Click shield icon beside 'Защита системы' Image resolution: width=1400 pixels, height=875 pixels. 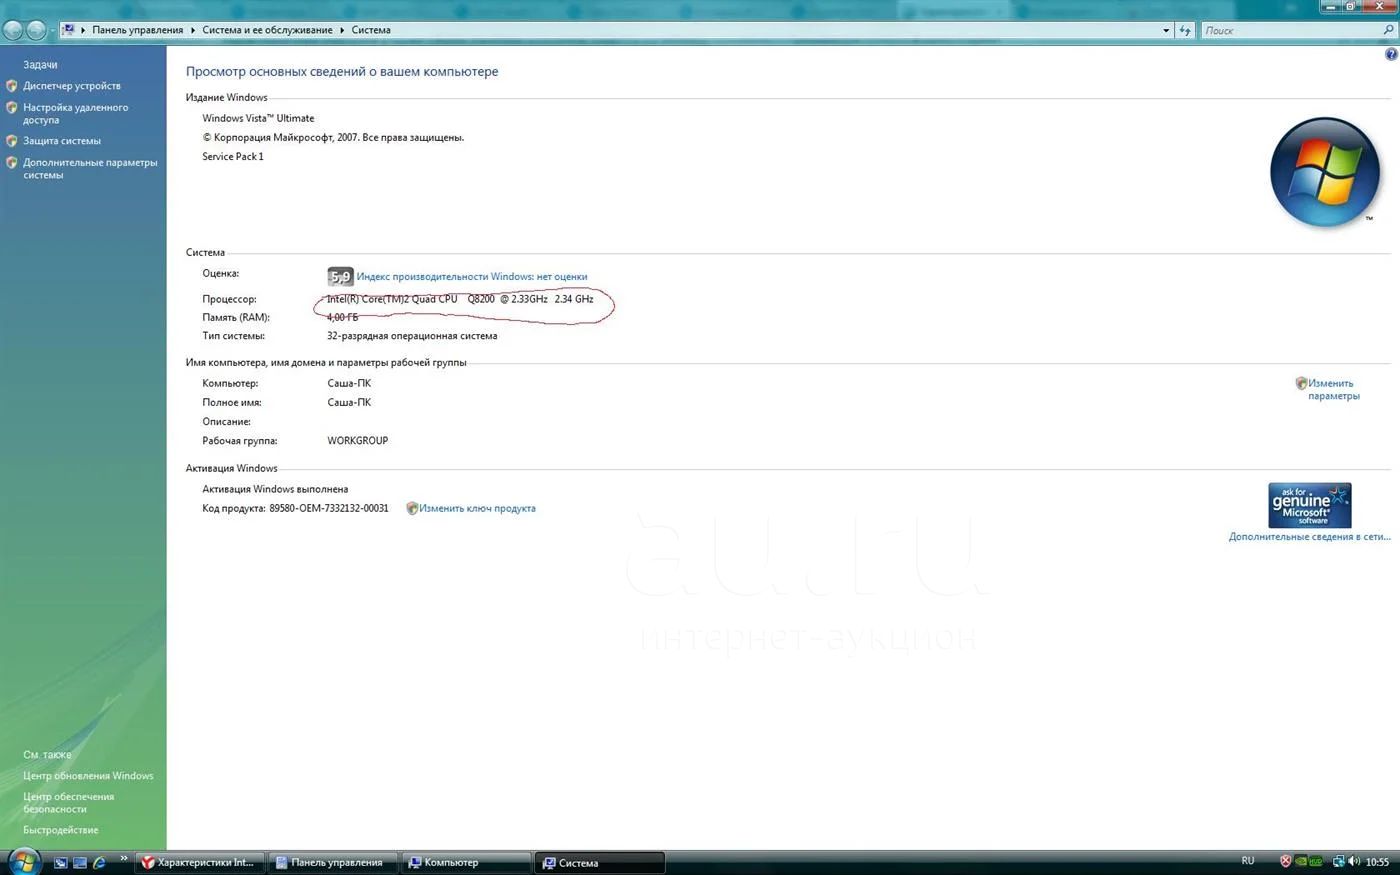click(x=12, y=141)
